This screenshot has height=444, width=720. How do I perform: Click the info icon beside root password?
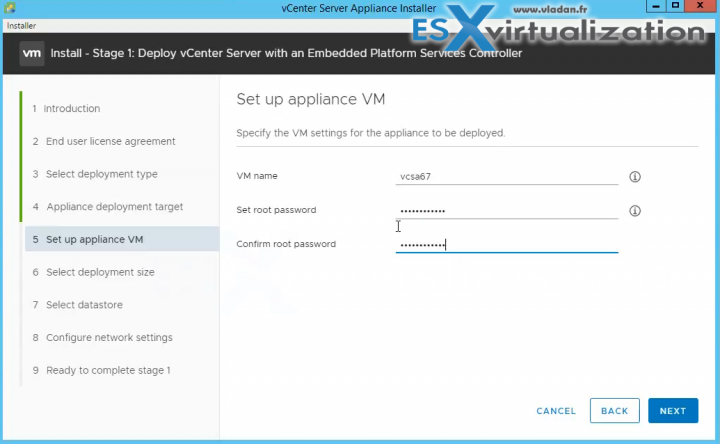634,211
